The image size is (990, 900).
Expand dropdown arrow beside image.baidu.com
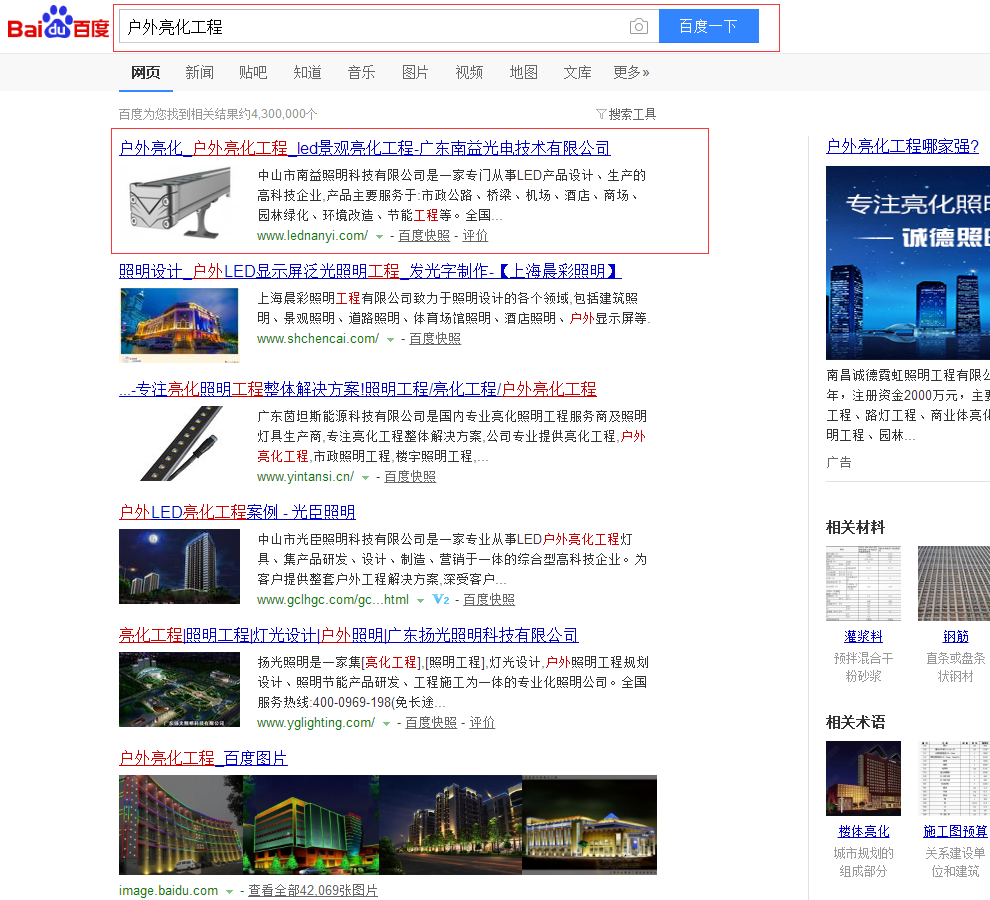(x=230, y=891)
